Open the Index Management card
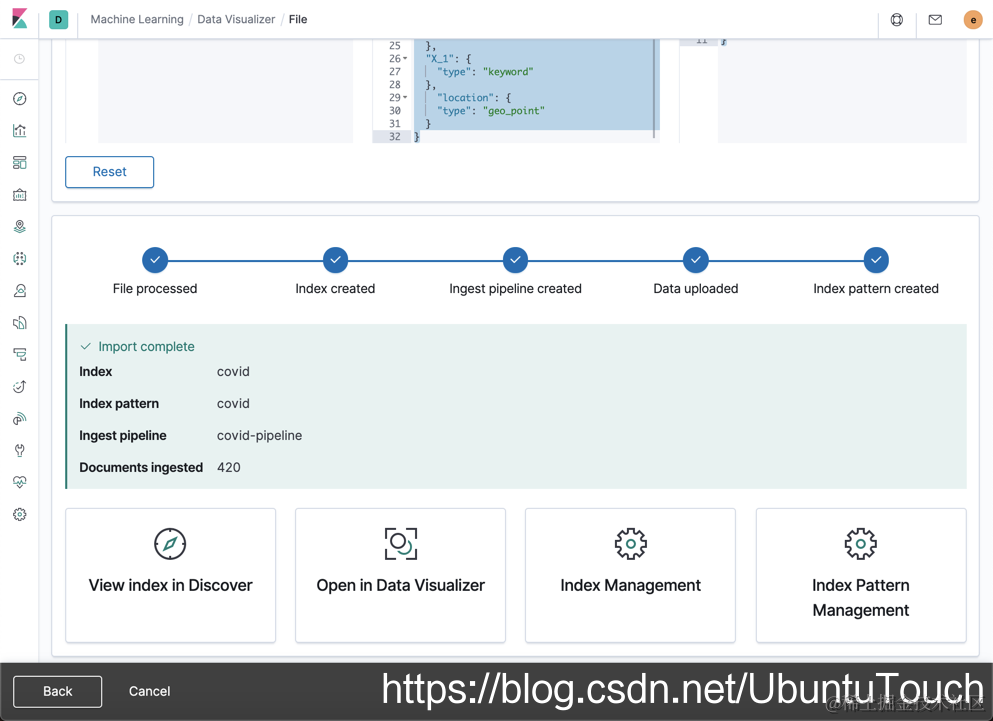The image size is (993, 721). tap(631, 575)
